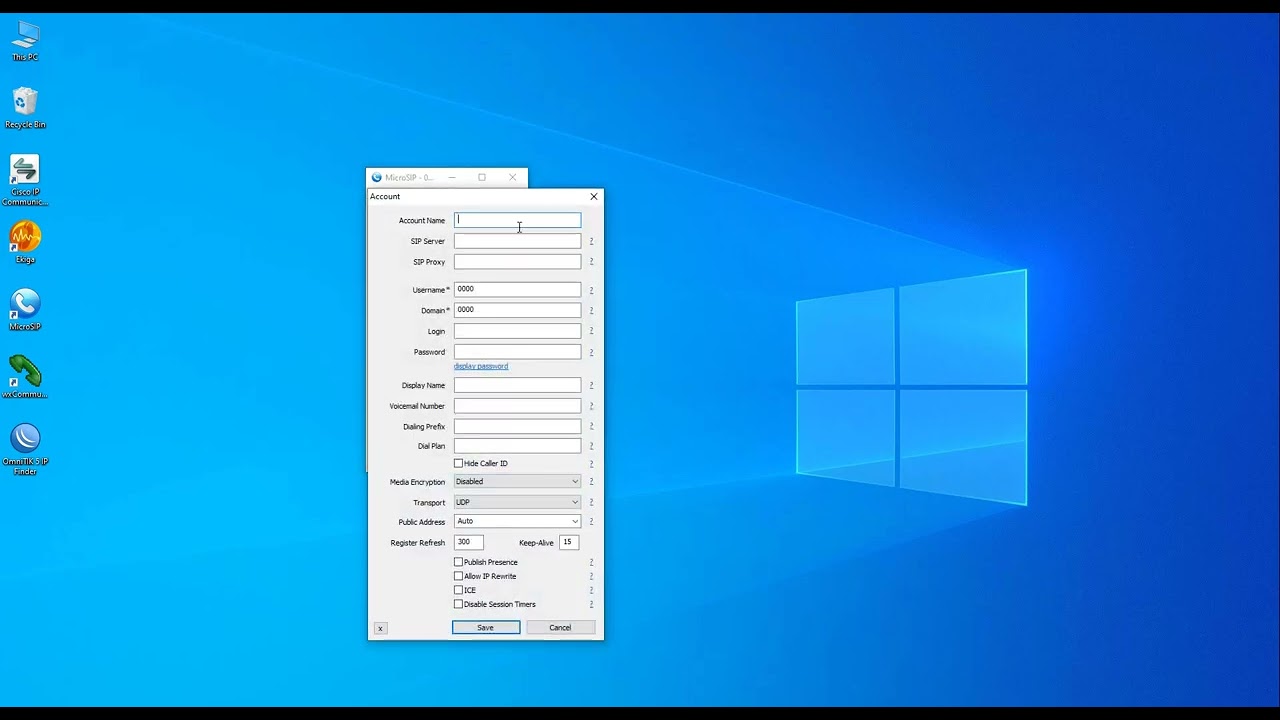Image resolution: width=1280 pixels, height=720 pixels.
Task: Open the Public Address dropdown
Action: coord(517,521)
